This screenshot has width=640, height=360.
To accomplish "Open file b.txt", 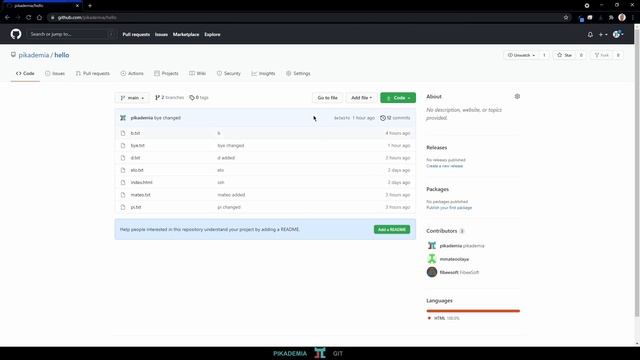I will pyautogui.click(x=135, y=133).
